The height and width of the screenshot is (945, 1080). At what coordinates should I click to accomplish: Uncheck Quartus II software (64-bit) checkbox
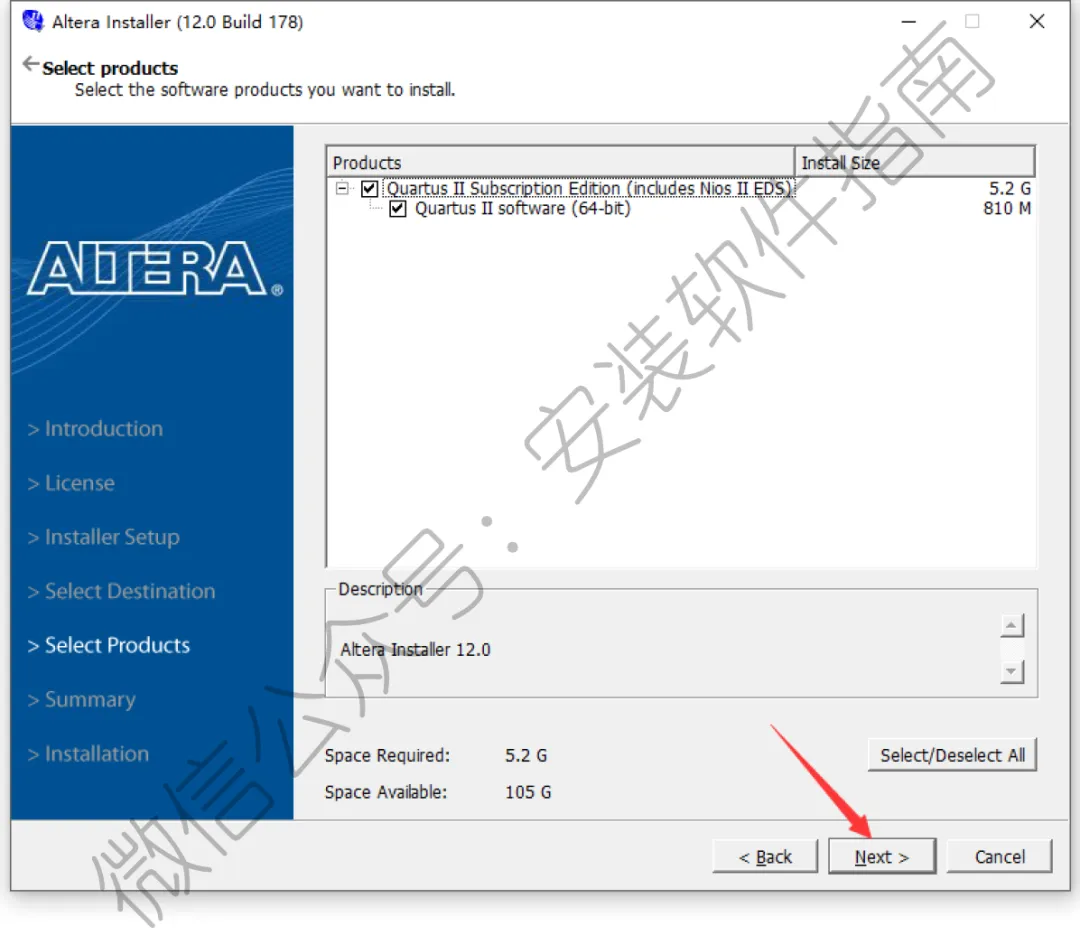[397, 208]
